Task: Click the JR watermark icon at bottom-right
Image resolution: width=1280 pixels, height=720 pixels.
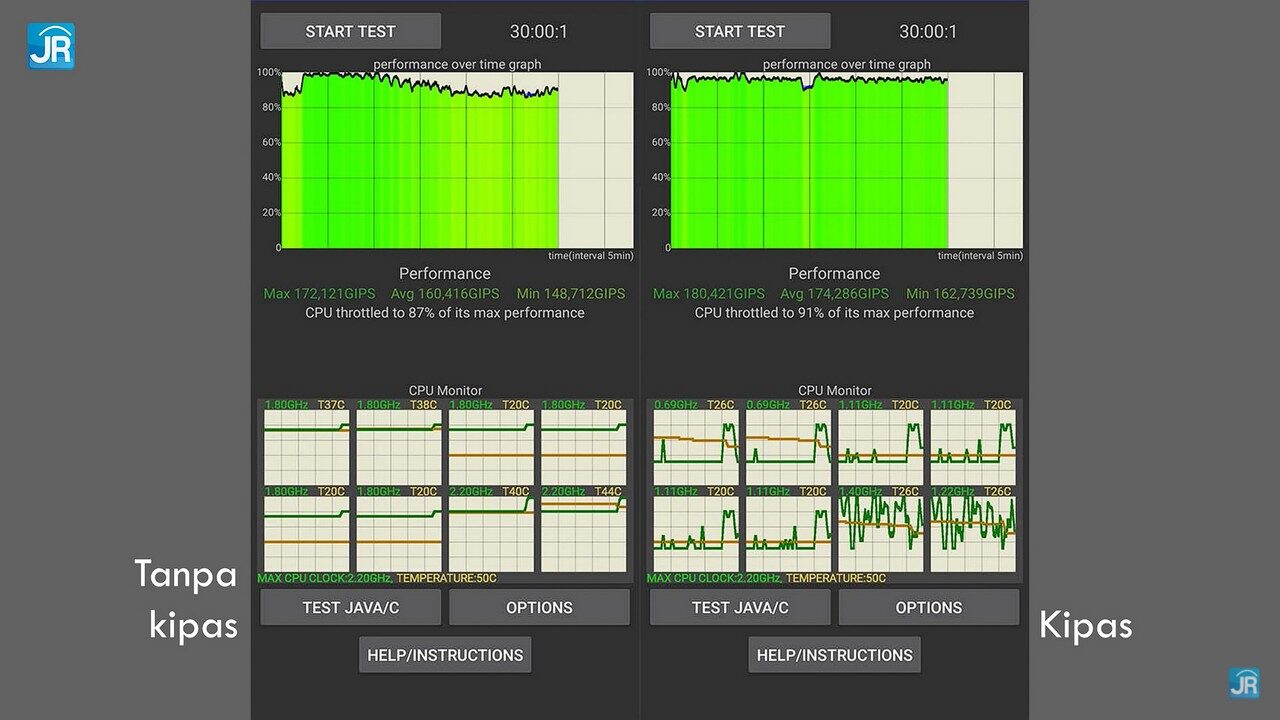Action: pos(1244,683)
